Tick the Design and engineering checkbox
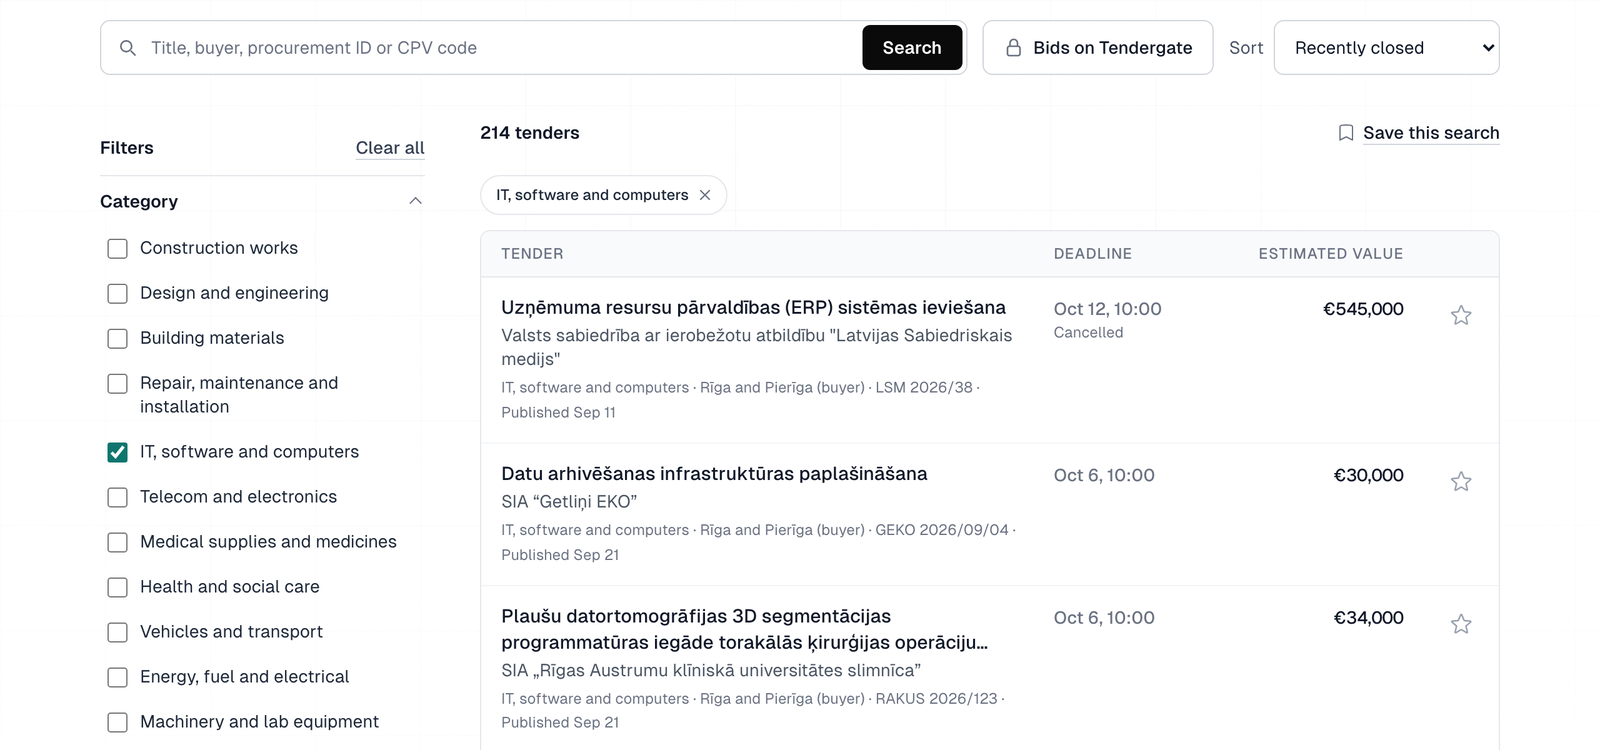This screenshot has width=1600, height=750. (x=118, y=294)
